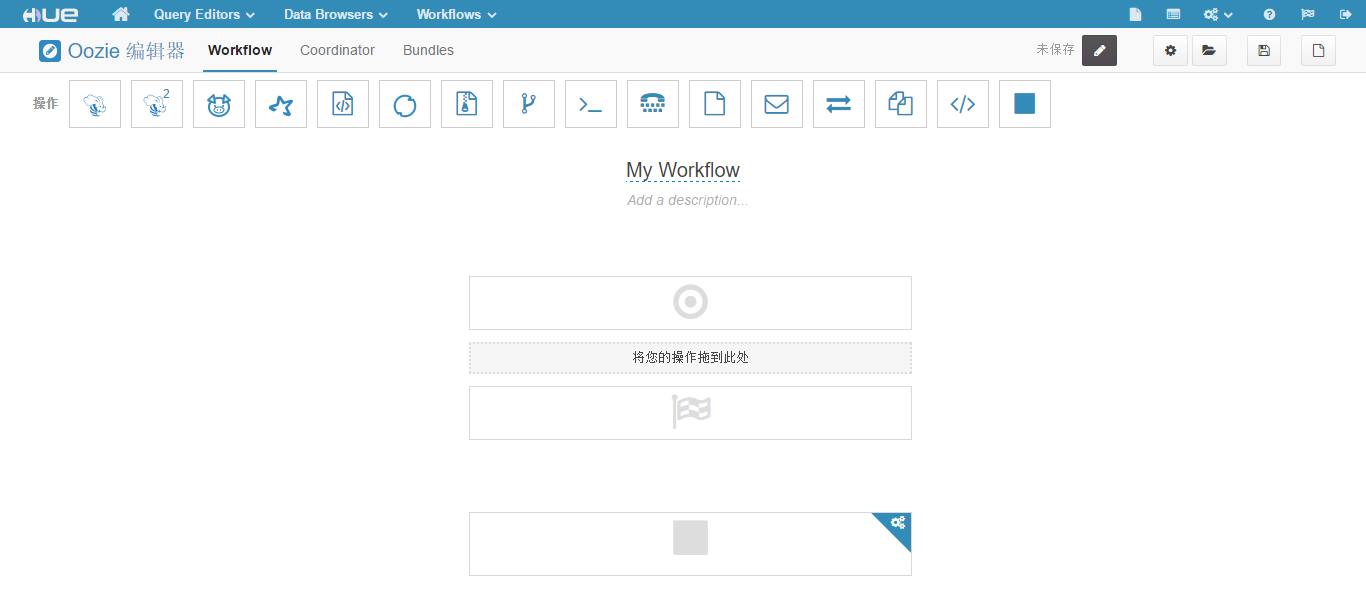Viewport: 1366px width, 600px height.
Task: Open workspace folder button
Action: coord(1209,51)
